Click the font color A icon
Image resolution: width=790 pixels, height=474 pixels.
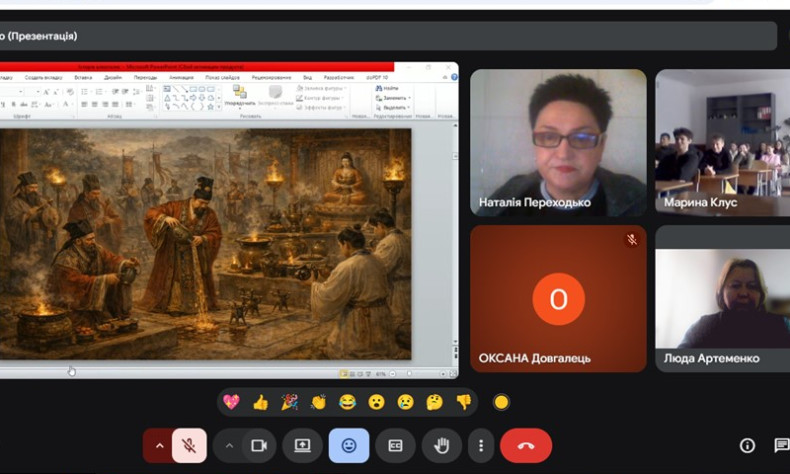[x=65, y=104]
